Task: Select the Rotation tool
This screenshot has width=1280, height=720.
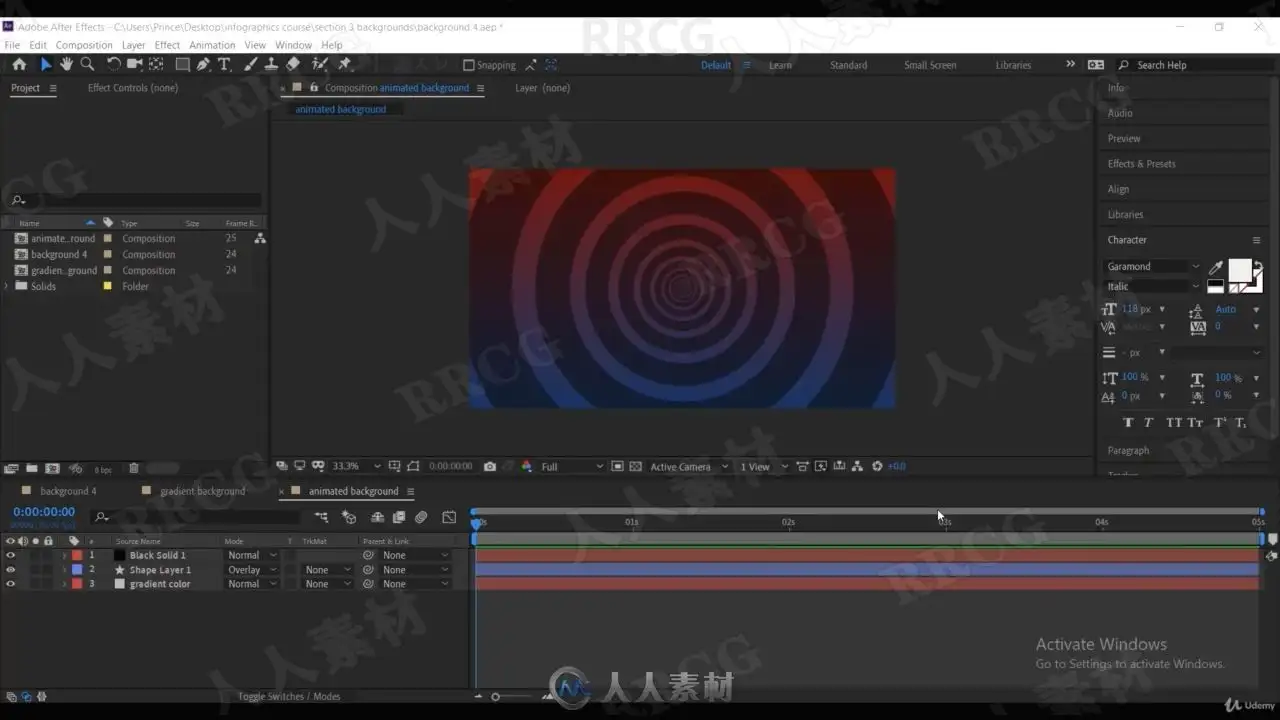Action: [113, 64]
